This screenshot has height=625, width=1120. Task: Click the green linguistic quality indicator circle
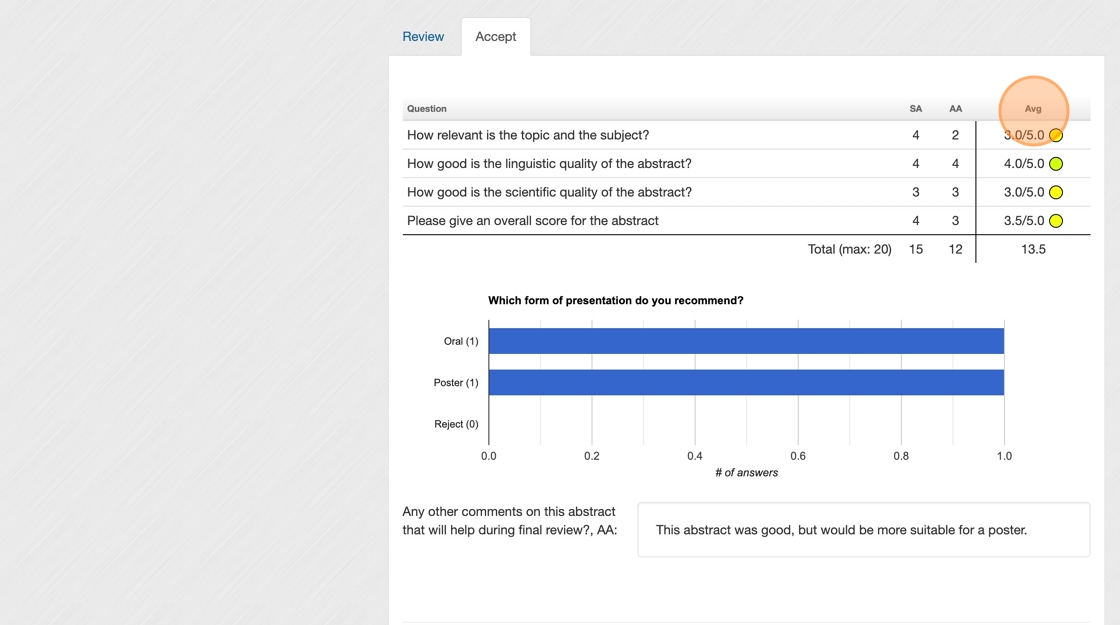1056,164
